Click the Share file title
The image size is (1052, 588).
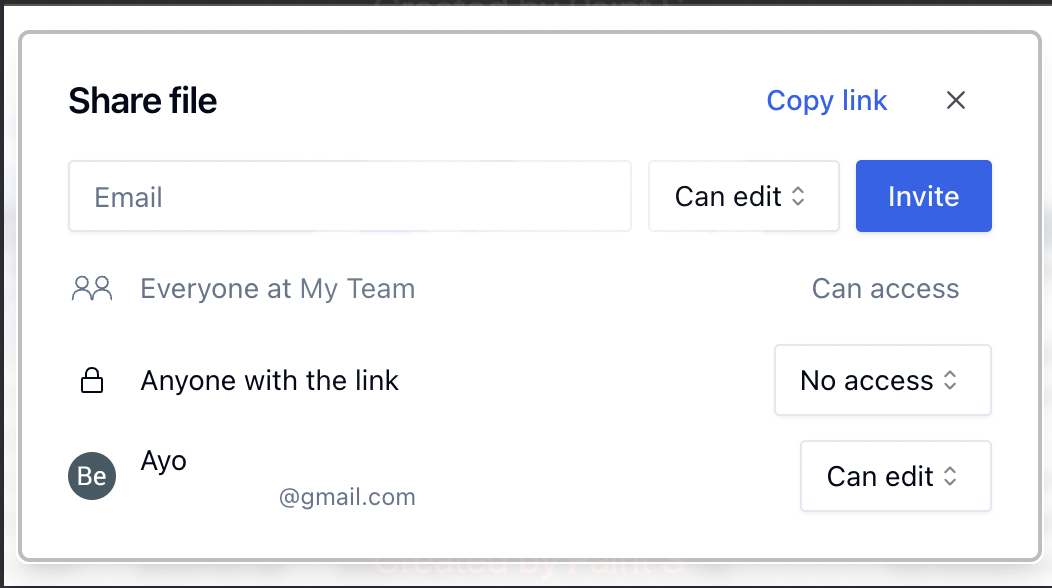coord(143,101)
